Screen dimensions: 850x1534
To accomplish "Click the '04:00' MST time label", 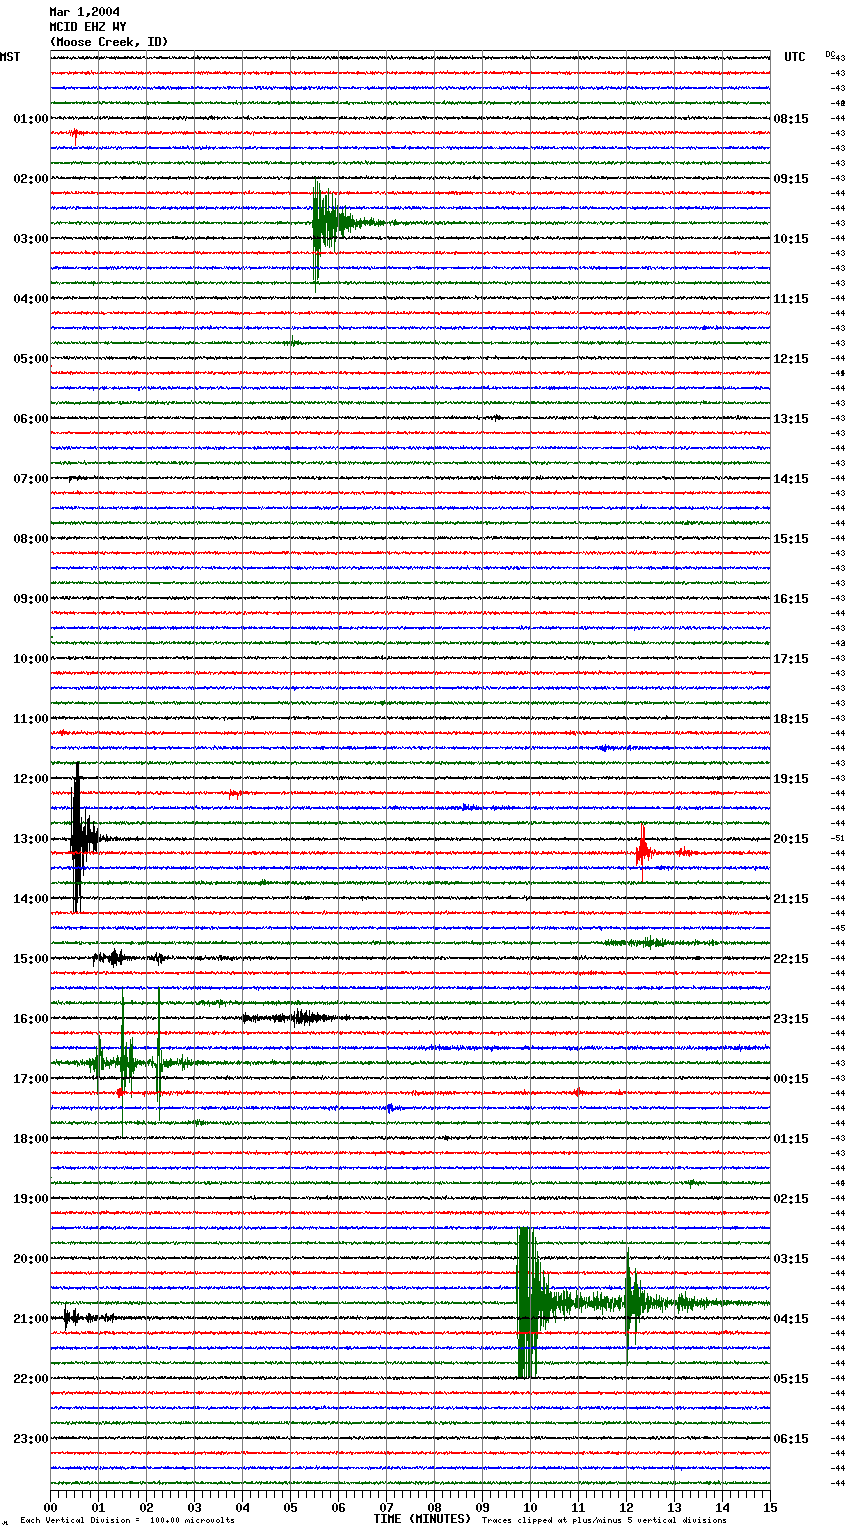I will [31, 299].
